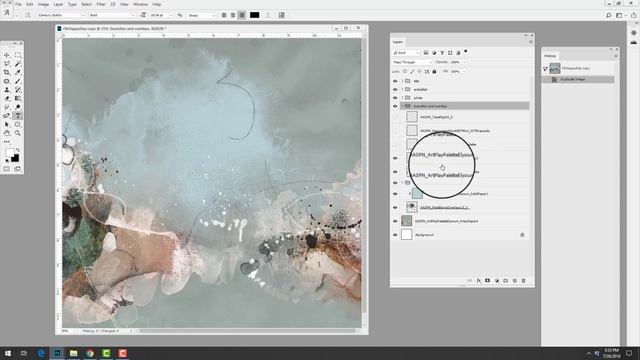The width and height of the screenshot is (640, 360).
Task: Create a new group folder icon
Action: tap(506, 281)
